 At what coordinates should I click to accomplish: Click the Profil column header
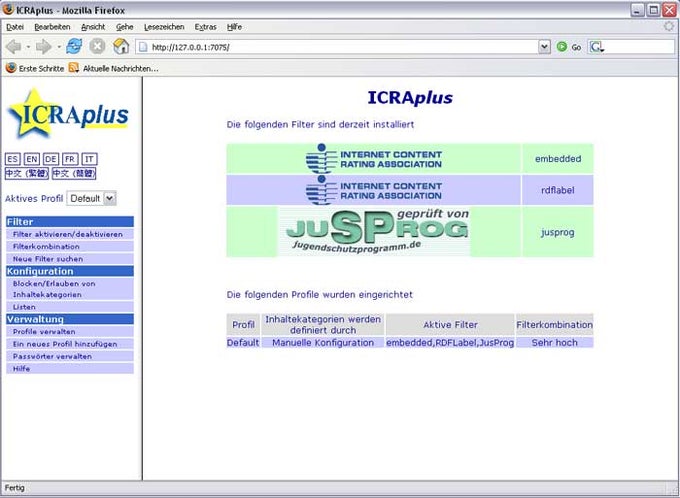tap(243, 324)
